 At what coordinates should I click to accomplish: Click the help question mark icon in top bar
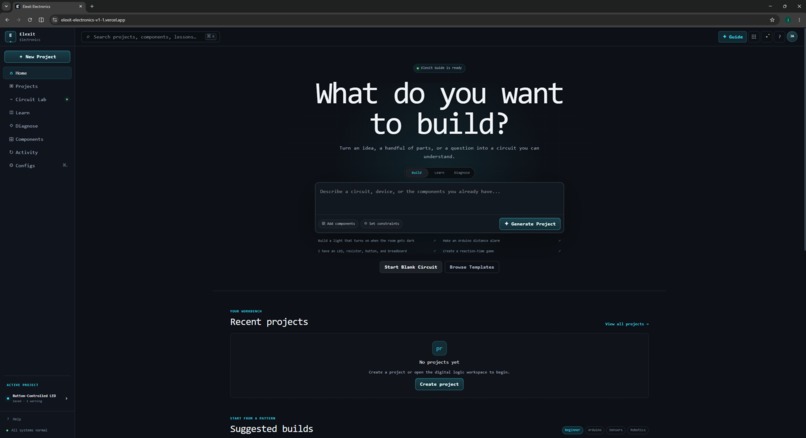click(779, 36)
